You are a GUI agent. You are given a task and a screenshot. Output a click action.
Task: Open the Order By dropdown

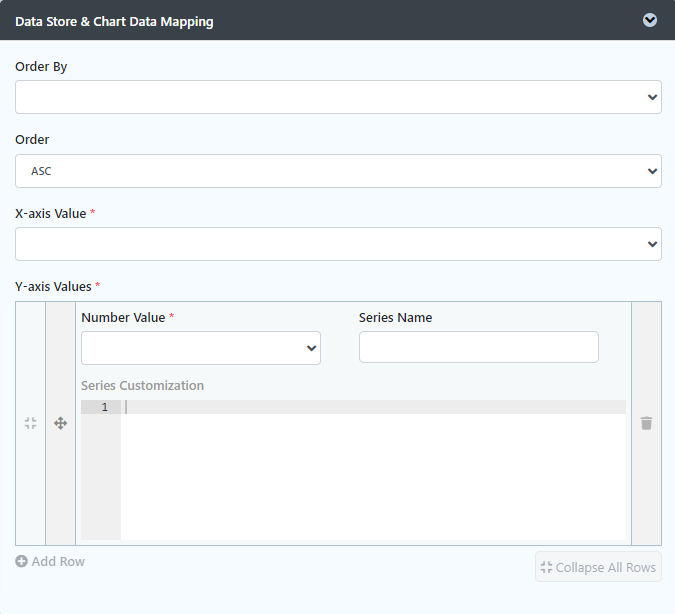tap(338, 97)
